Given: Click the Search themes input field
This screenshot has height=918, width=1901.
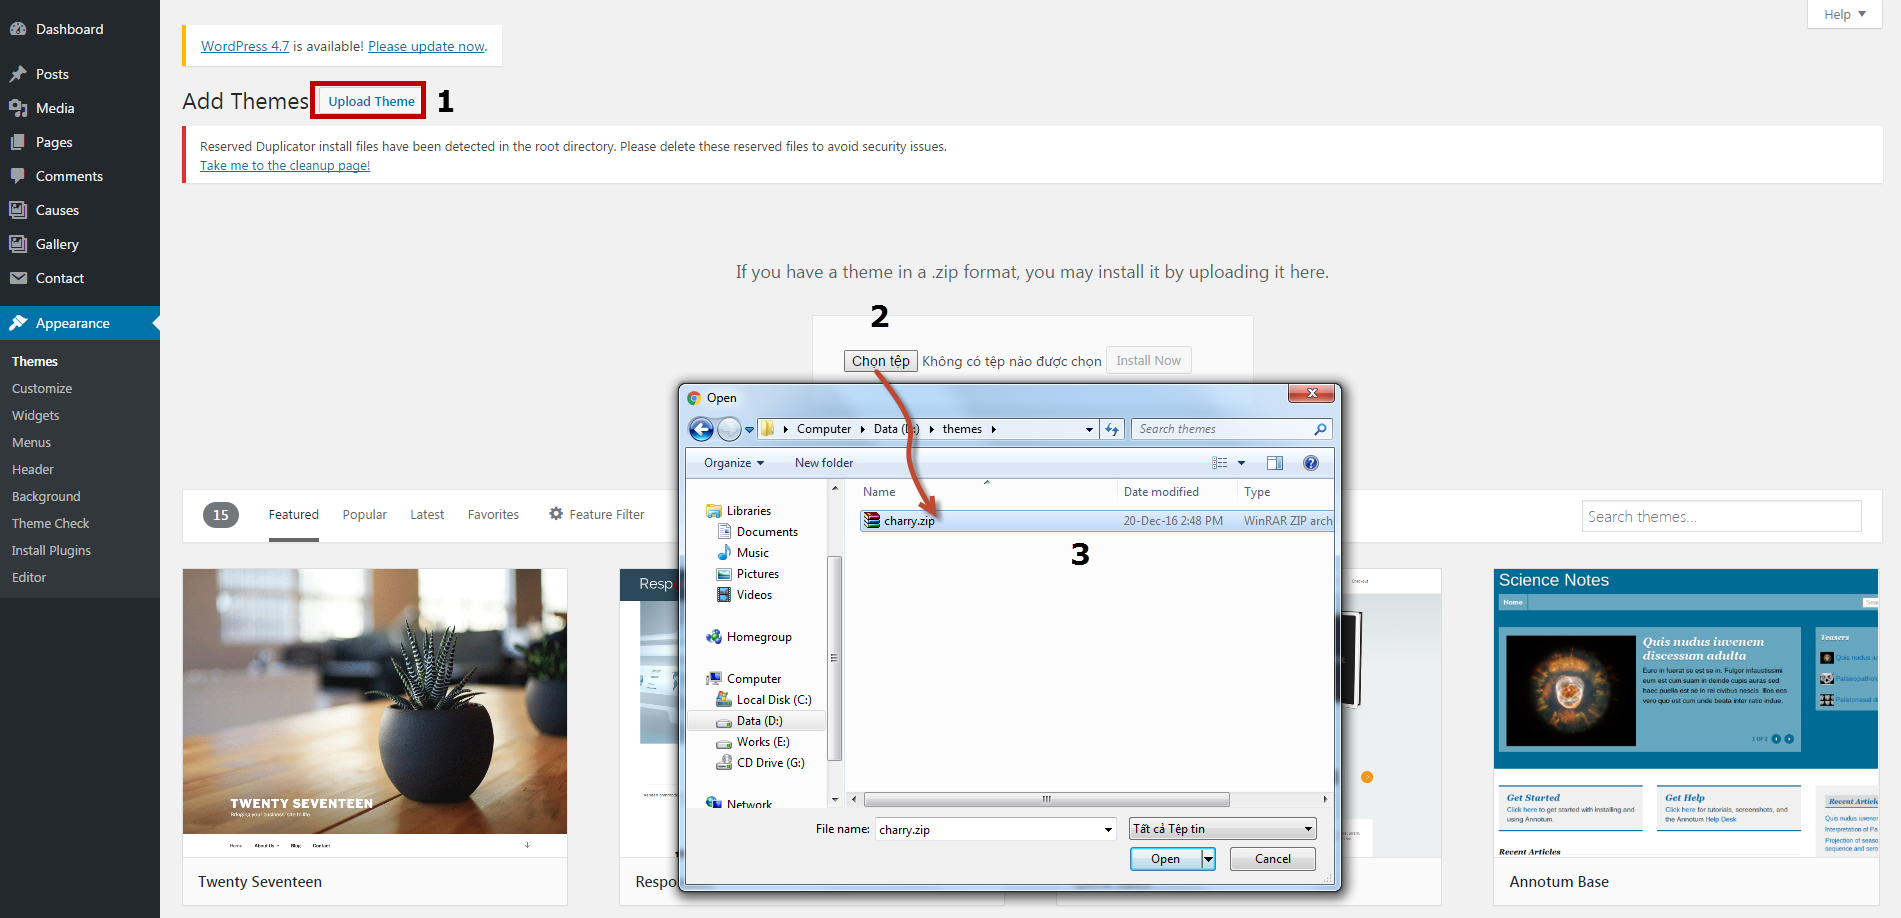Looking at the screenshot, I should [1720, 517].
